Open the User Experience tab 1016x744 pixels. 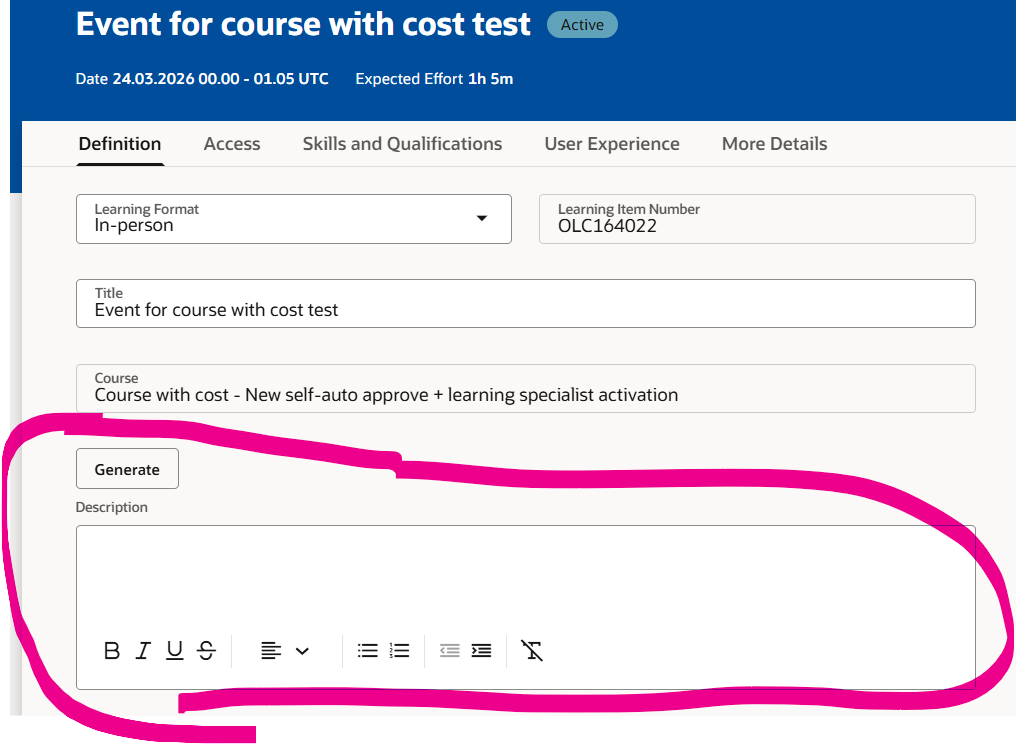tap(612, 144)
